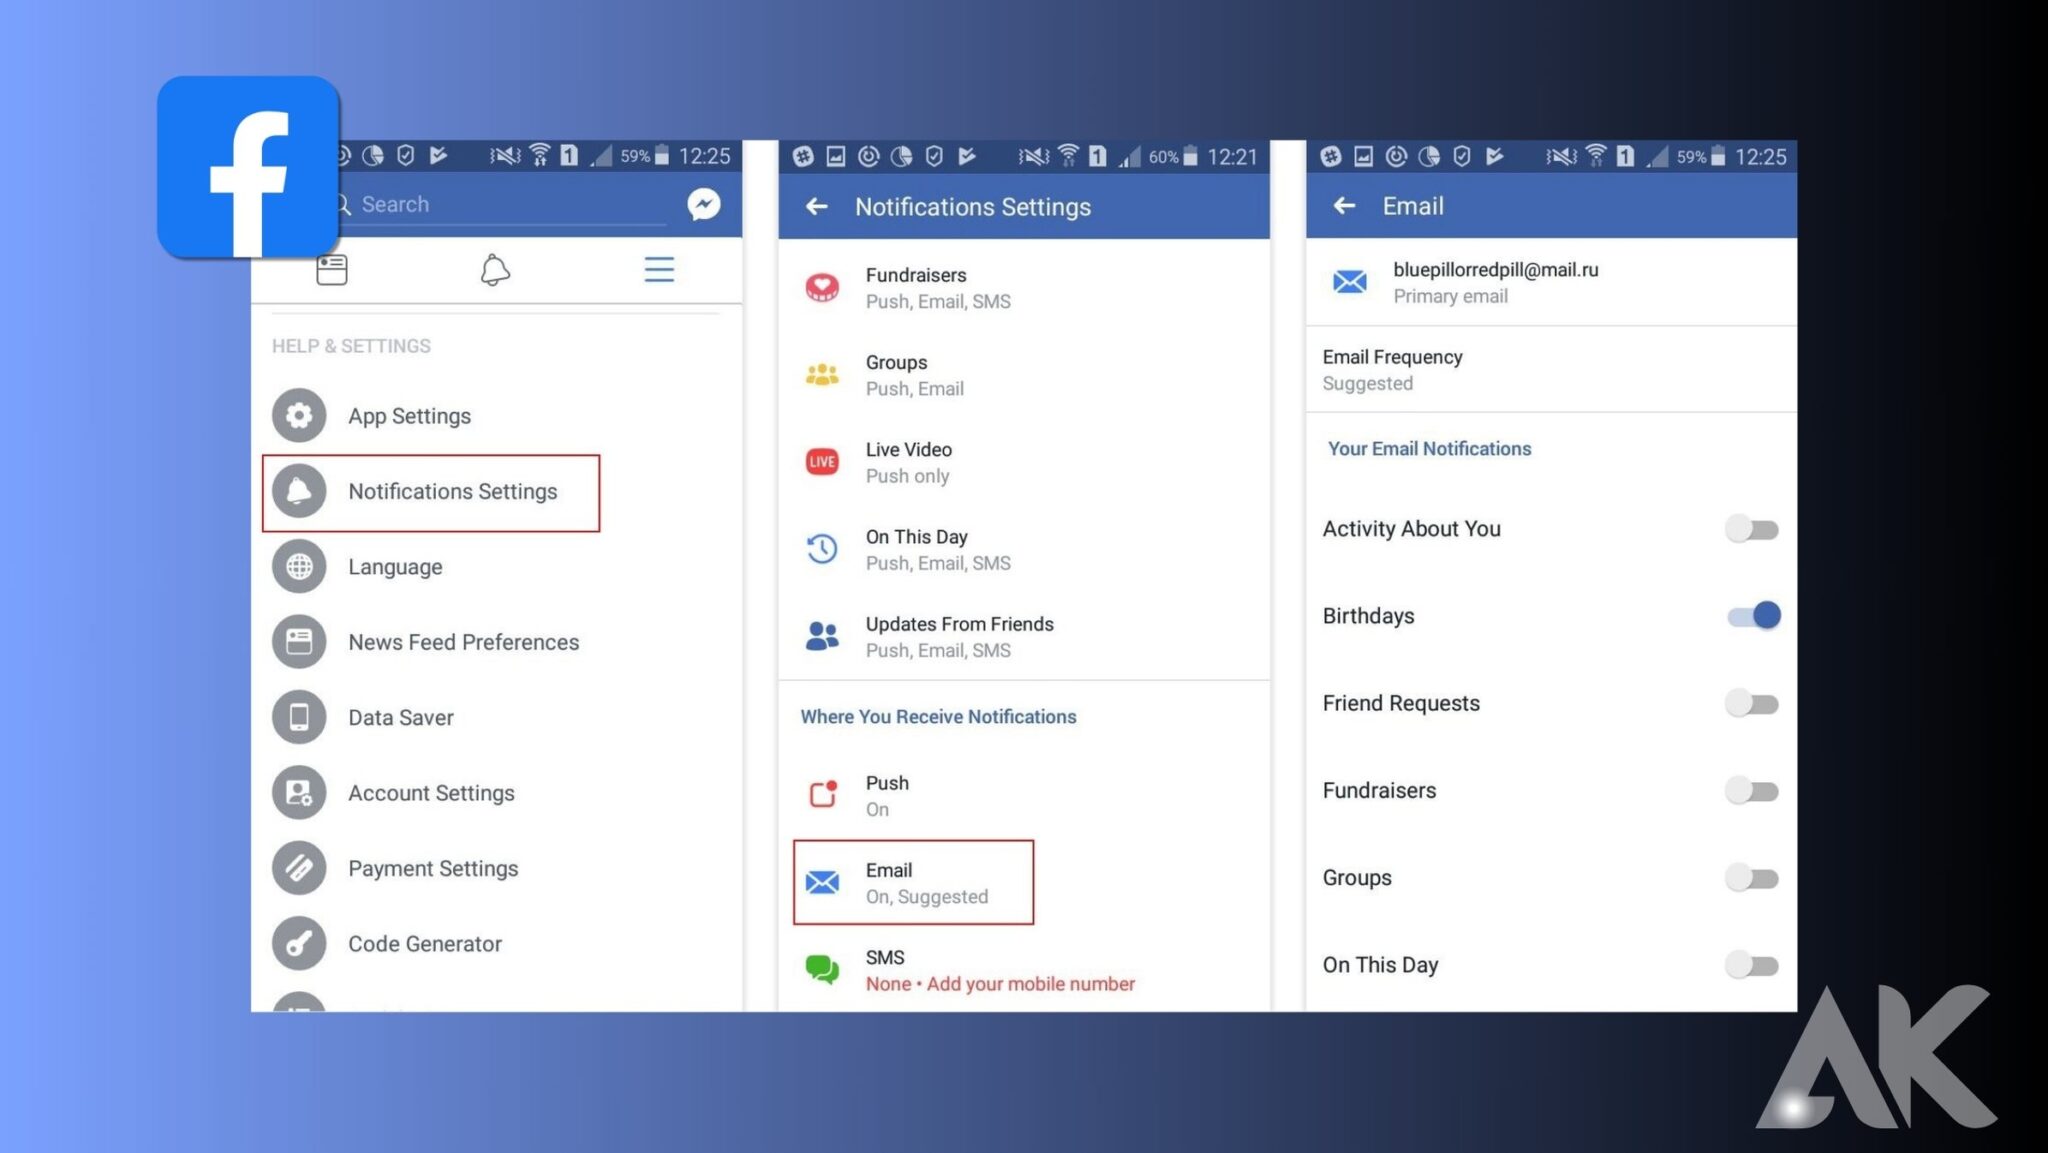Open the Push notifications setting
The height and width of the screenshot is (1153, 2048).
click(x=887, y=794)
